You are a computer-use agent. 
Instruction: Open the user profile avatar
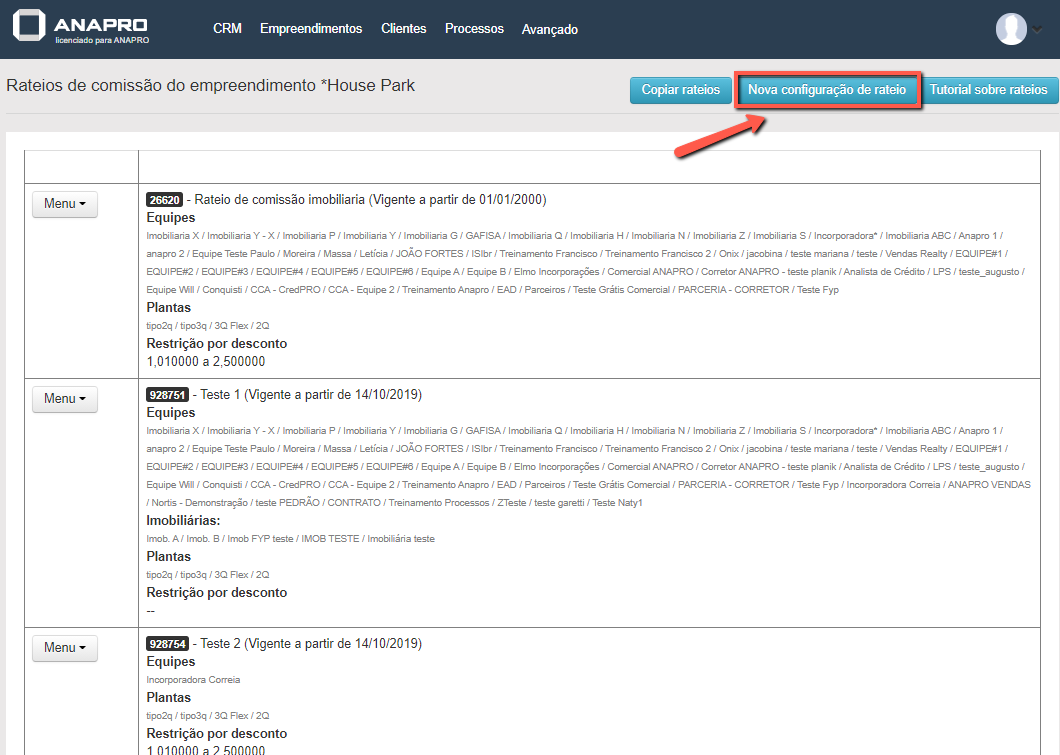(x=1011, y=29)
